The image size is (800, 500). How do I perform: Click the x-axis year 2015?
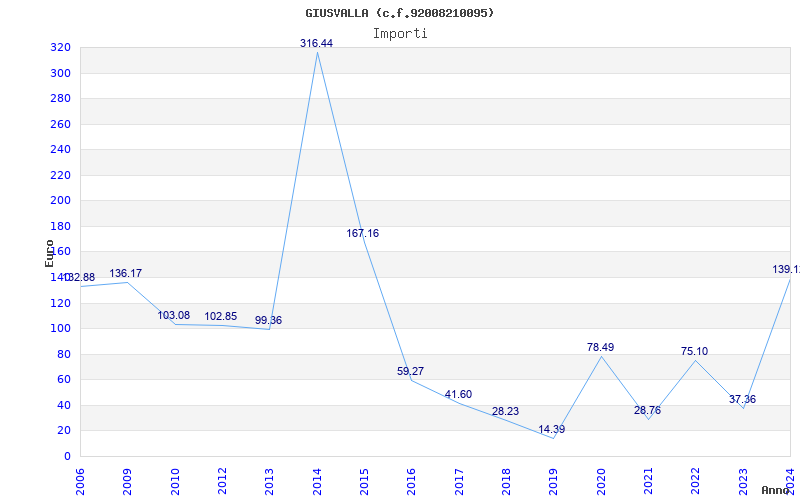364,481
